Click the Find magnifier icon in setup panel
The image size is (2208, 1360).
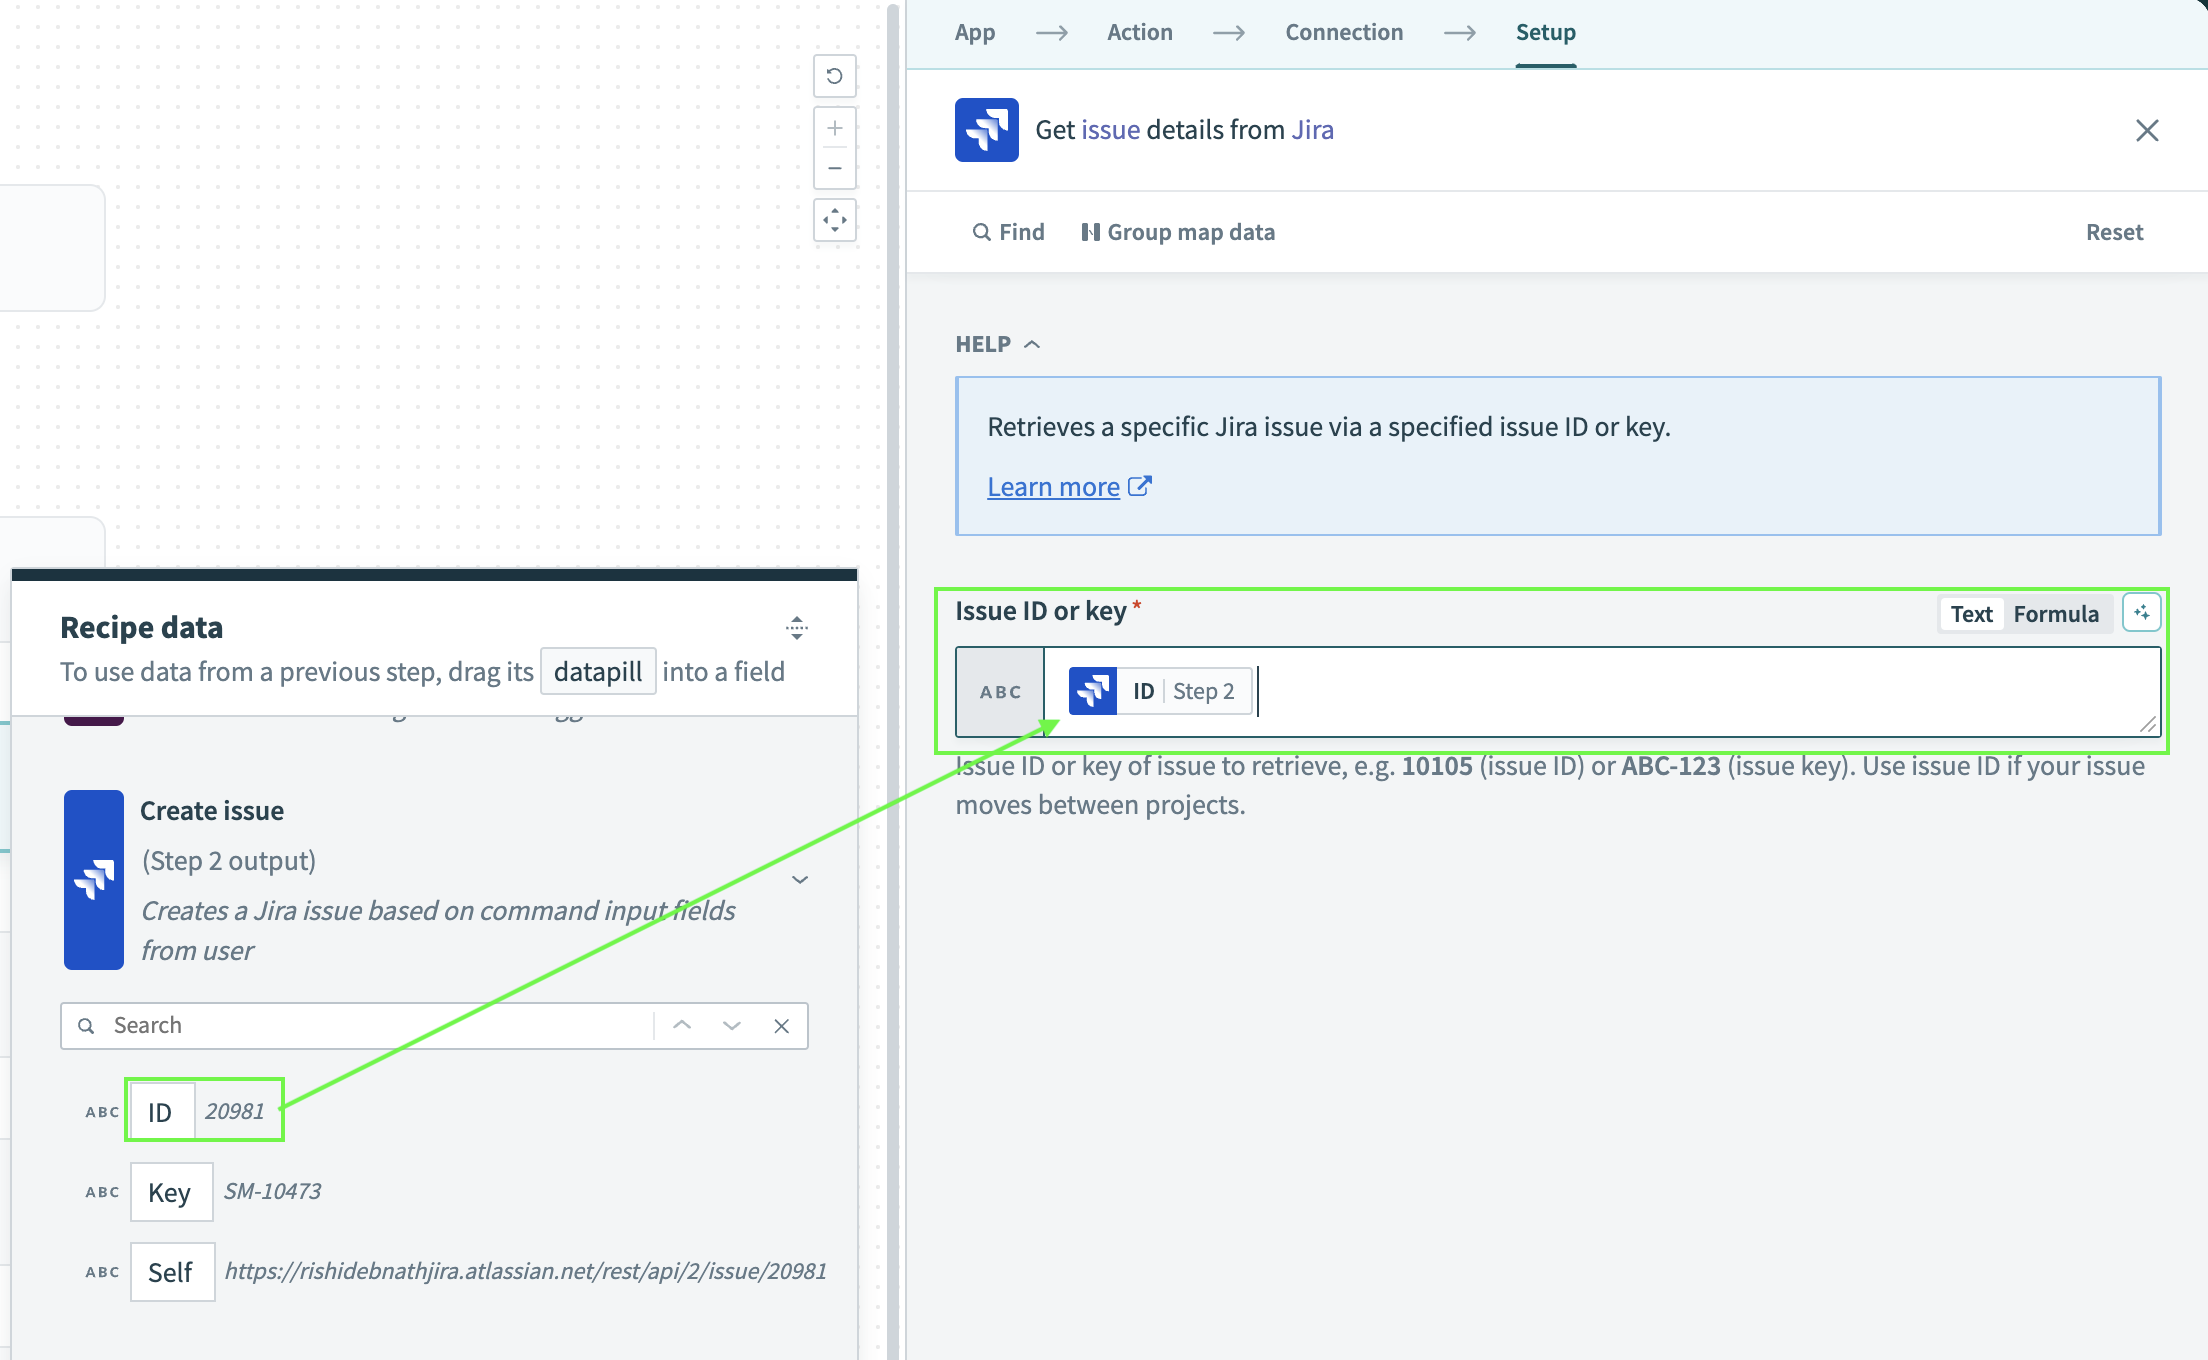pos(981,232)
